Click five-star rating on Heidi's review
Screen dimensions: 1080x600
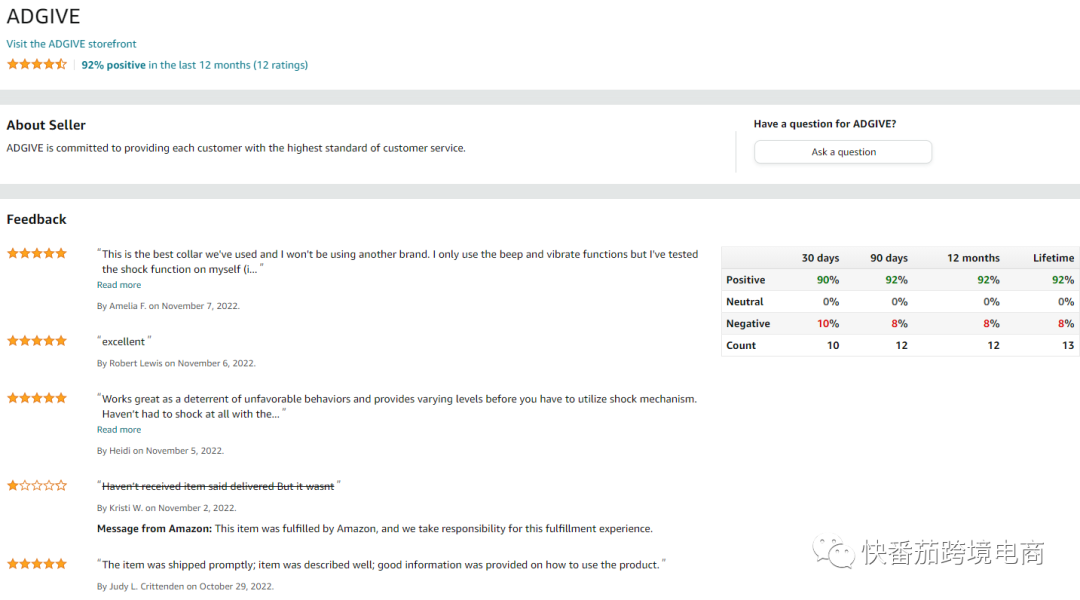37,397
